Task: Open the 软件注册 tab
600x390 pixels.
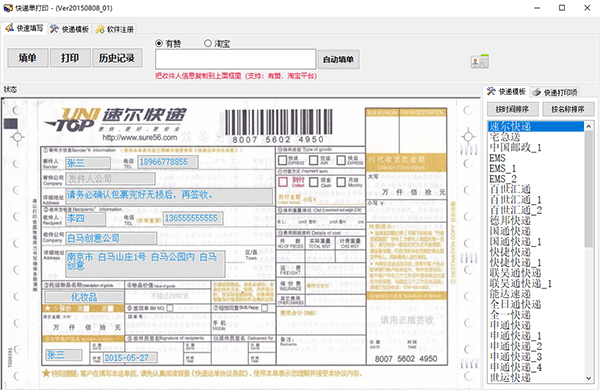Action: point(115,29)
